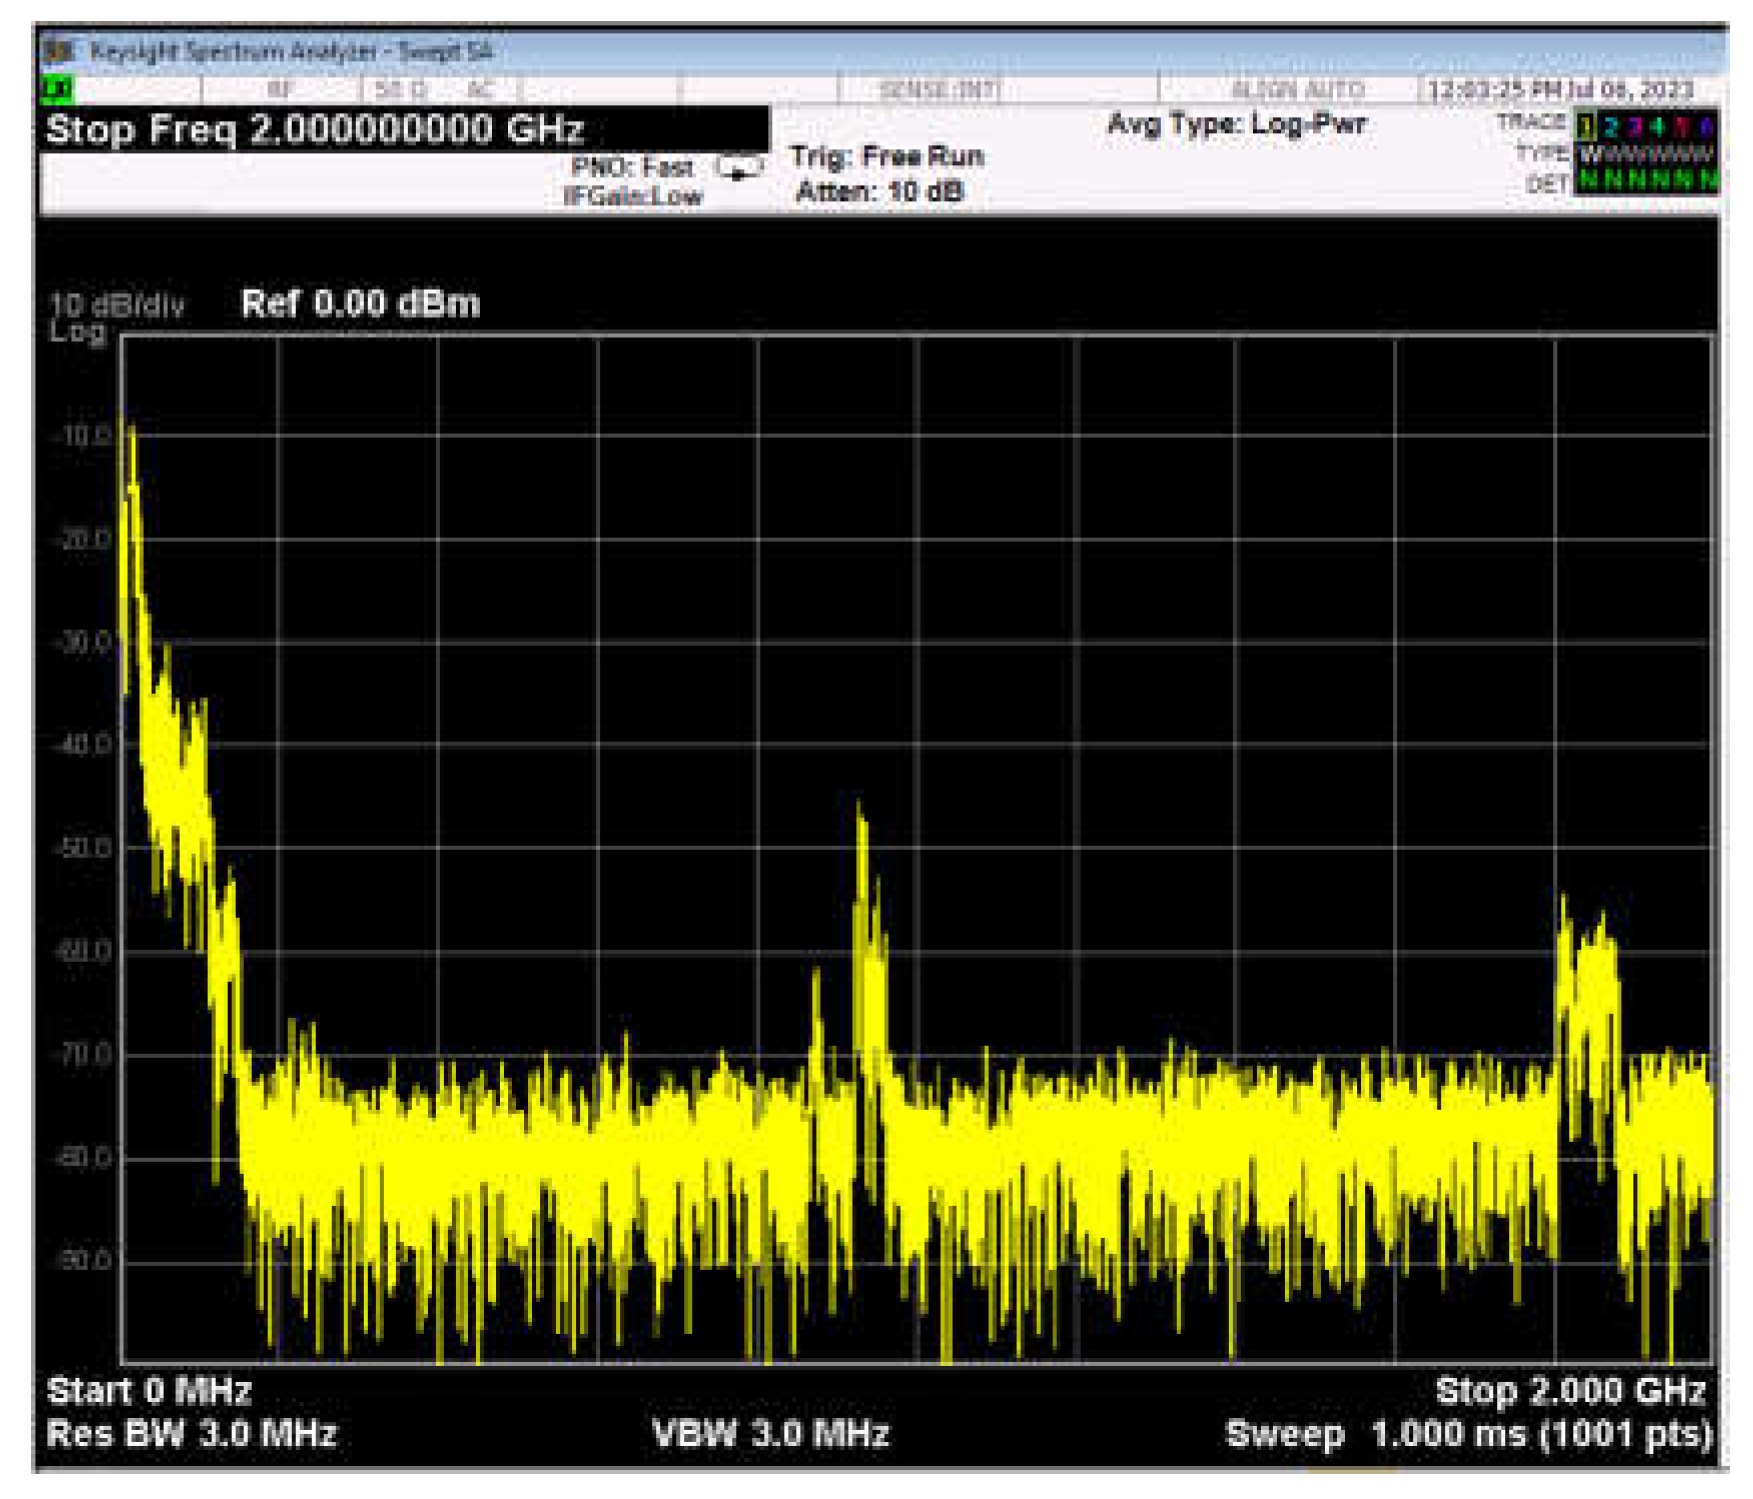Click the Keysight app icon in title bar
This screenshot has width=1753, height=1499.
click(60, 51)
